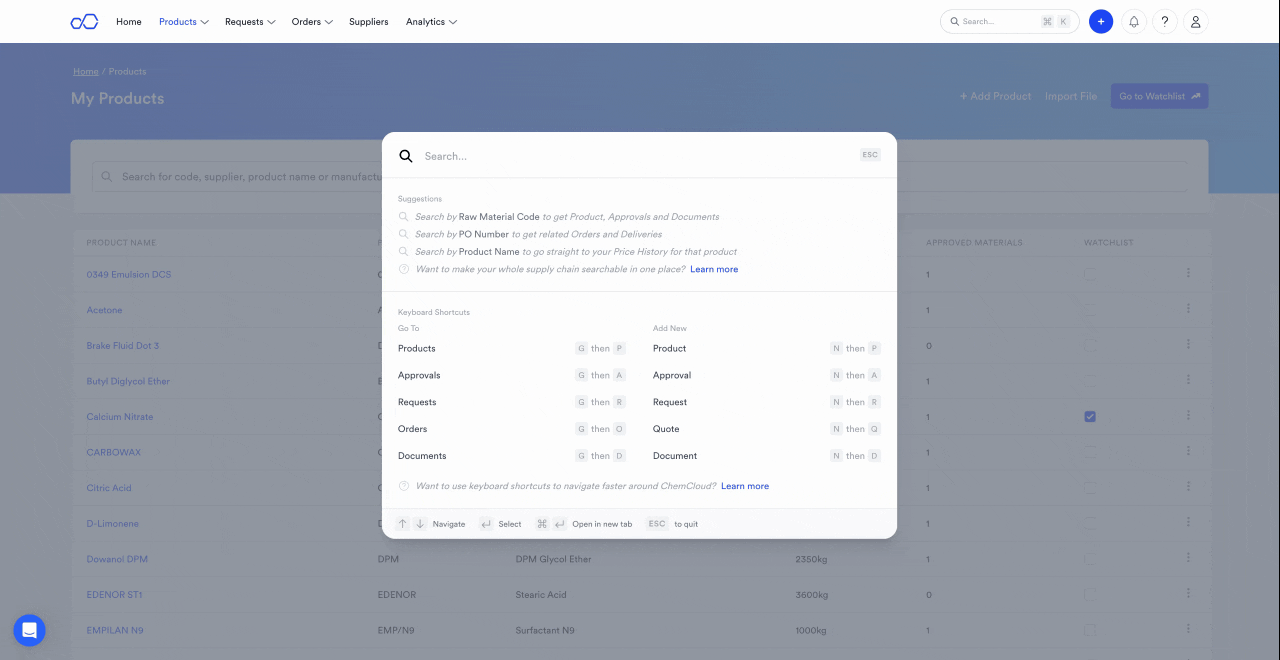This screenshot has height=660, width=1280.
Task: Select Go To Requests shortcut
Action: click(511, 402)
